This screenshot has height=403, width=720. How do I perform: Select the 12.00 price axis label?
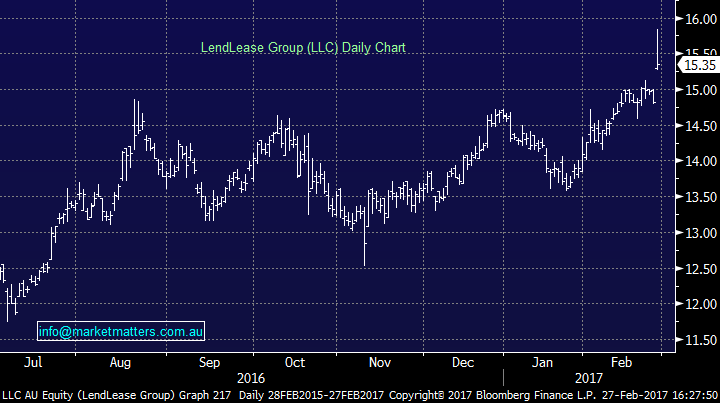point(701,304)
